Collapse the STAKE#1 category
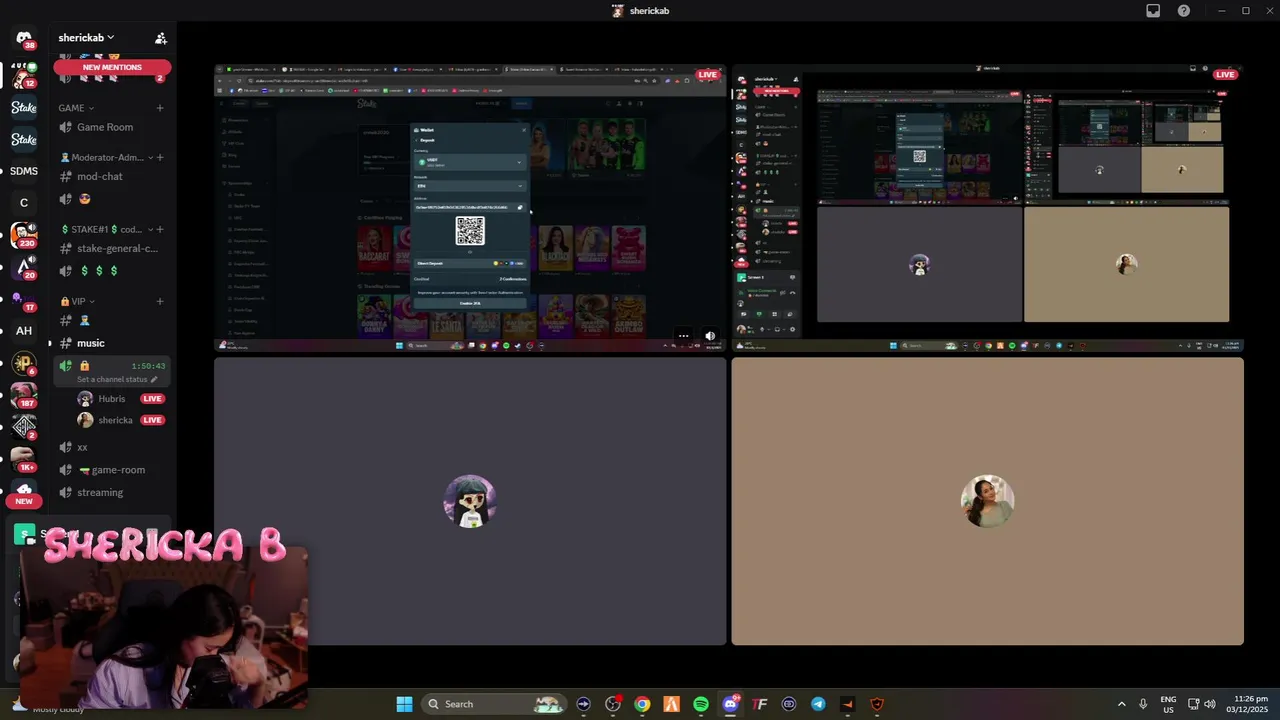Screen dimensions: 1280x720 (107, 229)
